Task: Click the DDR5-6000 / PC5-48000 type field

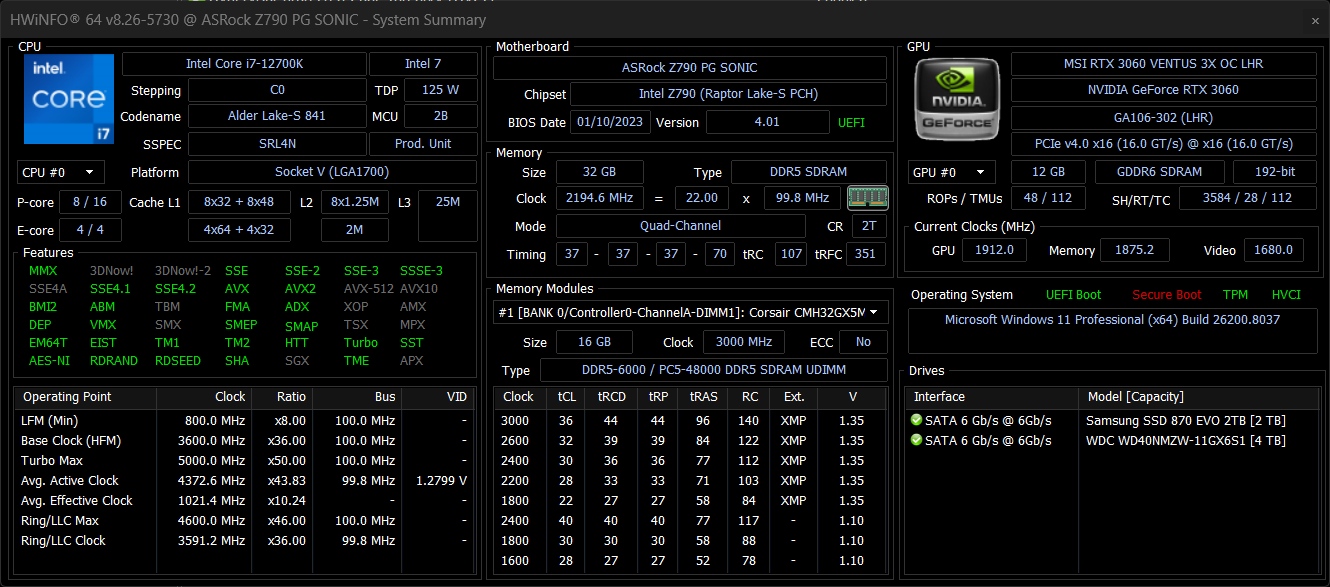Action: [713, 370]
